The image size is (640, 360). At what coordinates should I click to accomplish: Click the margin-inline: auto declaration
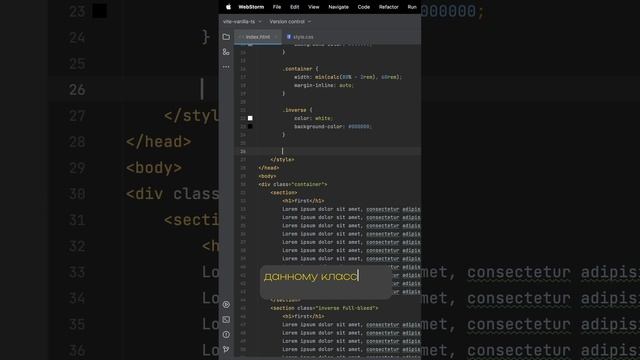click(324, 85)
